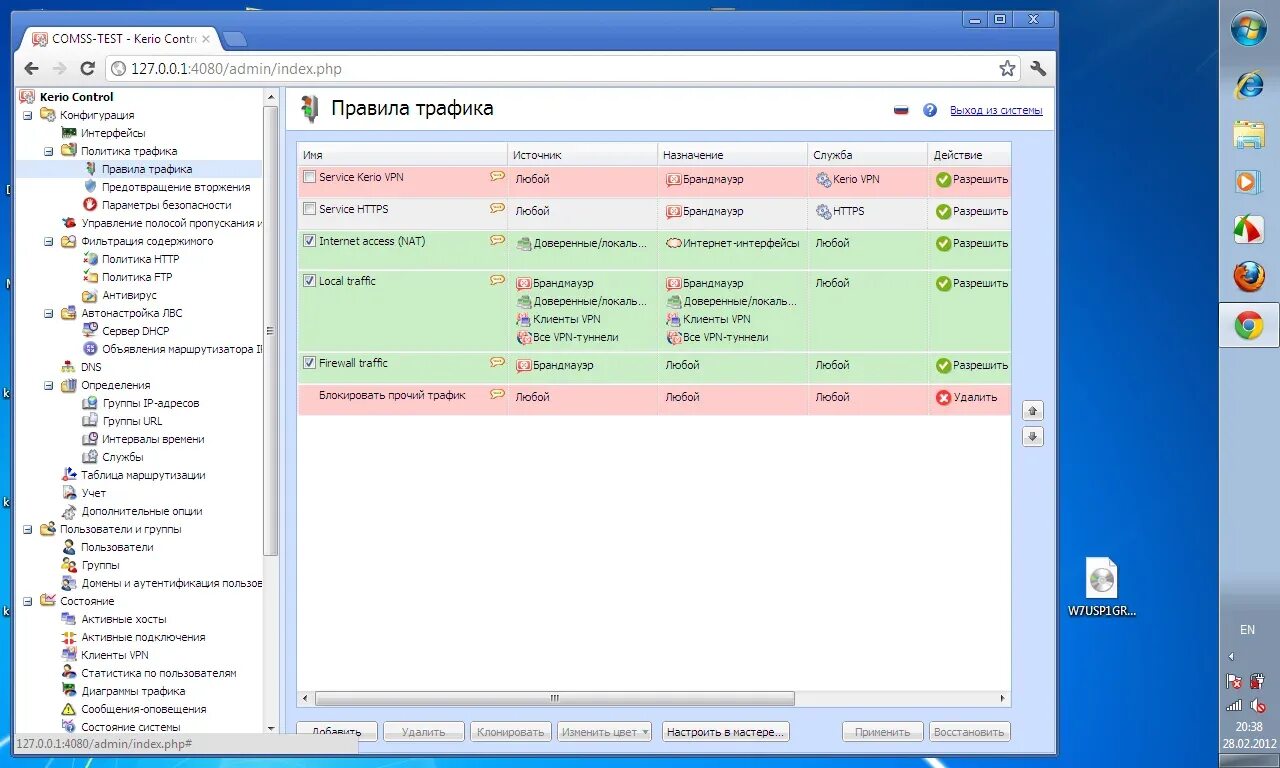1280x768 pixels.
Task: Open DNS settings in tree
Action: tap(91, 367)
